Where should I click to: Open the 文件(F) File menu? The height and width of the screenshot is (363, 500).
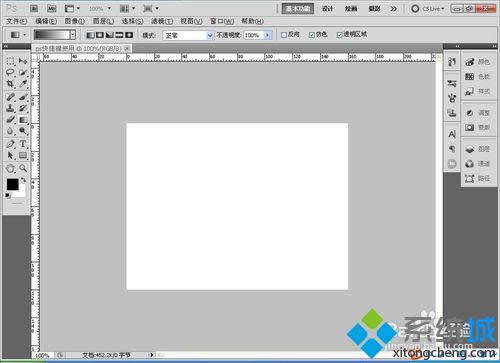[16, 21]
